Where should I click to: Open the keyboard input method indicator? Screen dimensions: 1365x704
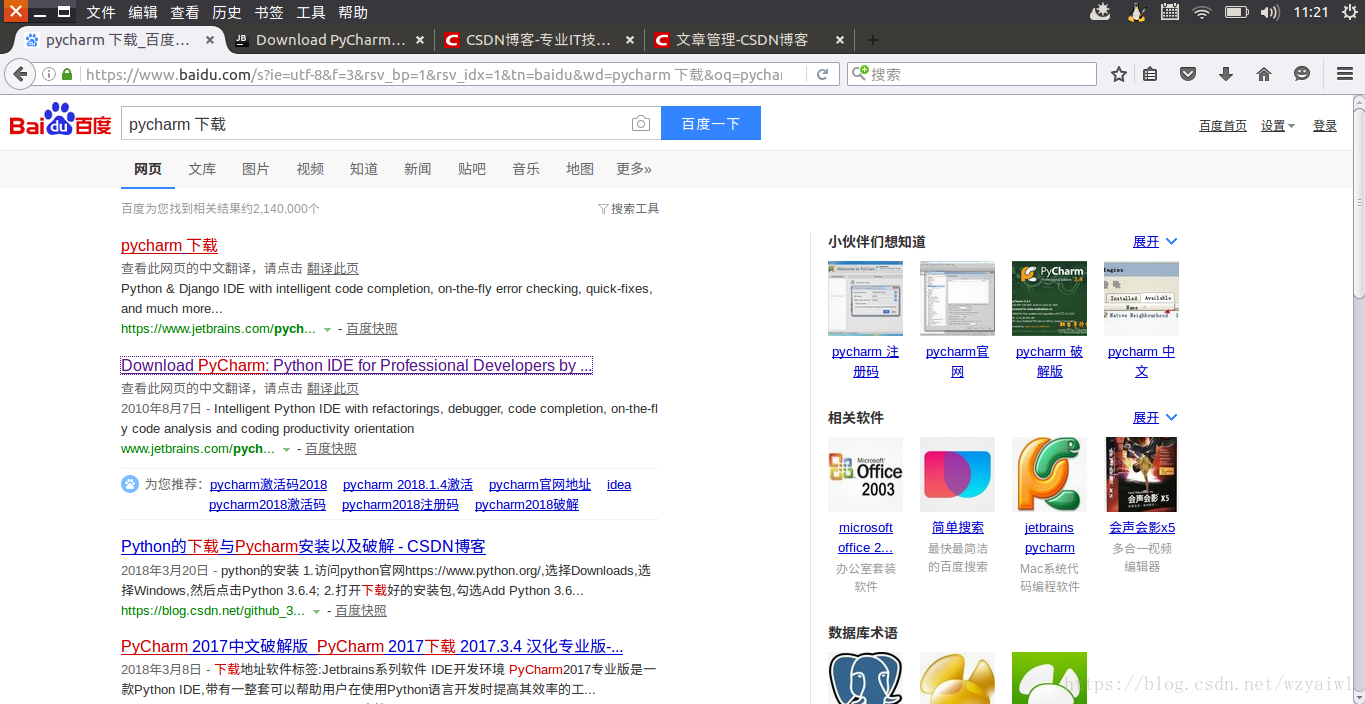tap(1169, 12)
